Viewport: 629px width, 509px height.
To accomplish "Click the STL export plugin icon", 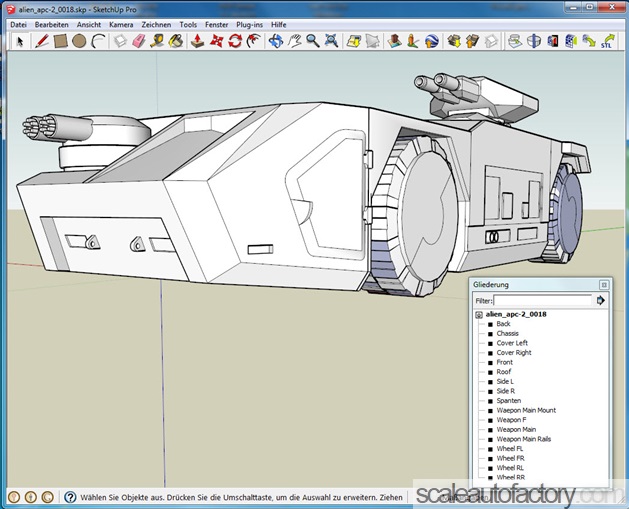I will point(608,41).
